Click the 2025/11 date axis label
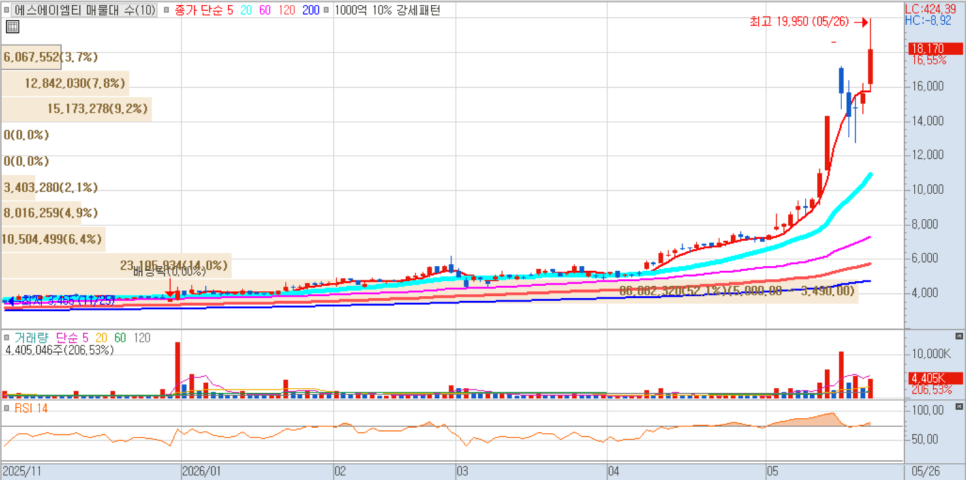 click(20, 471)
